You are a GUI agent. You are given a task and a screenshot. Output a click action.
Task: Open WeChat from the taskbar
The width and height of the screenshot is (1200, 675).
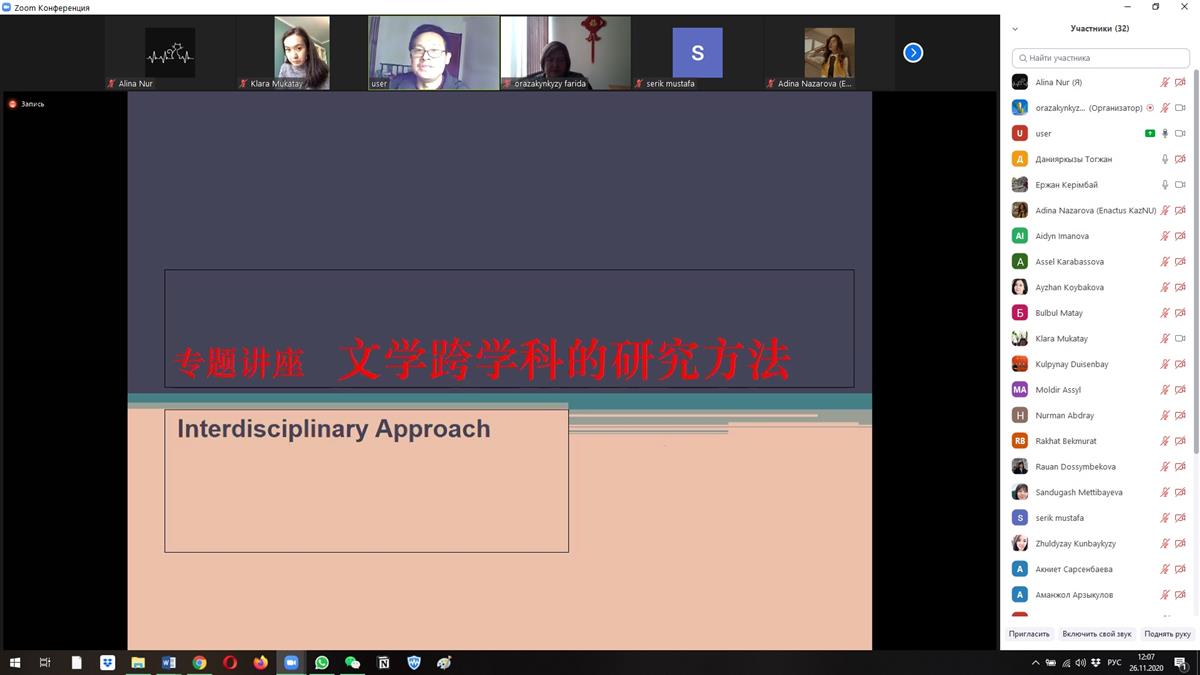click(x=352, y=662)
